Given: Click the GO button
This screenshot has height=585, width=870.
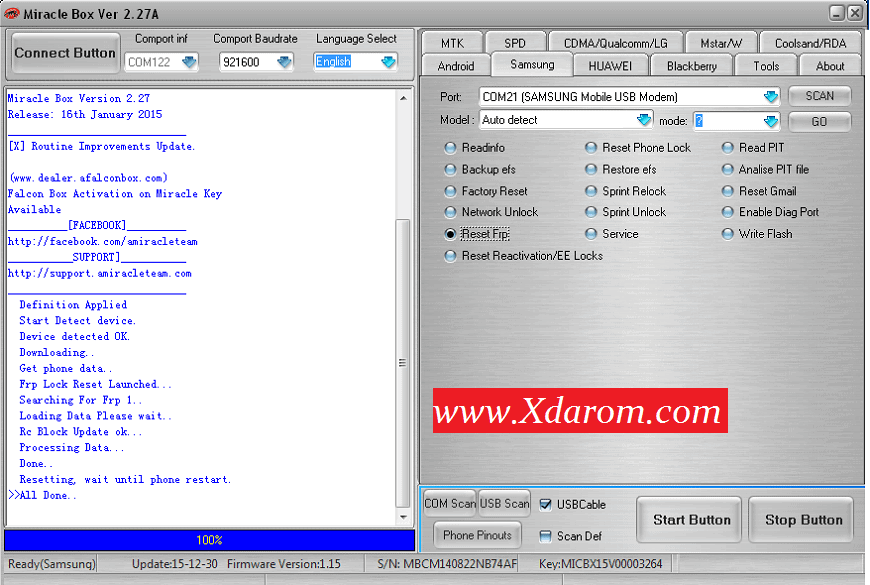Looking at the screenshot, I should (x=820, y=122).
